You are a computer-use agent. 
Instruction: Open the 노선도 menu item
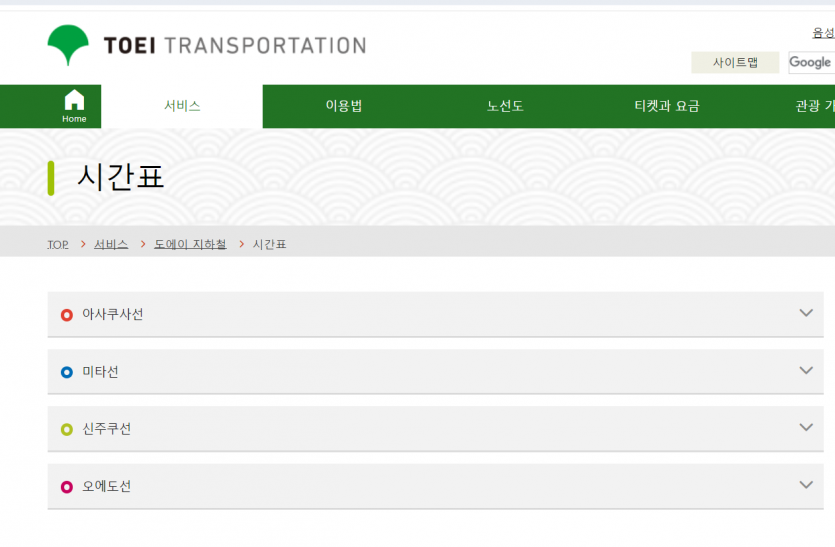(x=505, y=106)
